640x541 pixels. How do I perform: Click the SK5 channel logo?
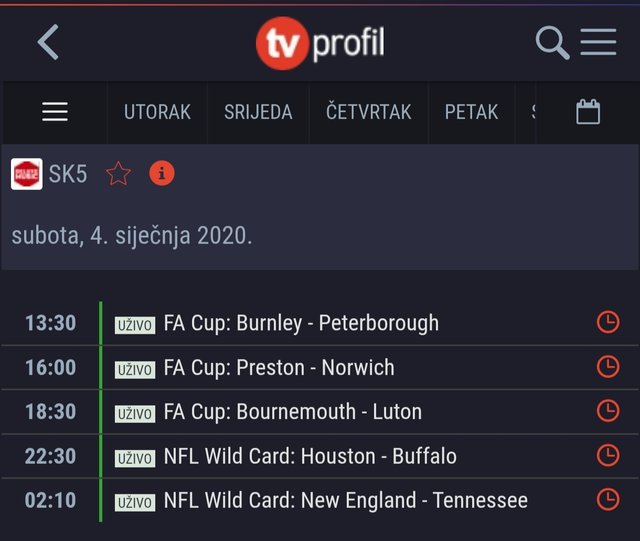pos(27,174)
